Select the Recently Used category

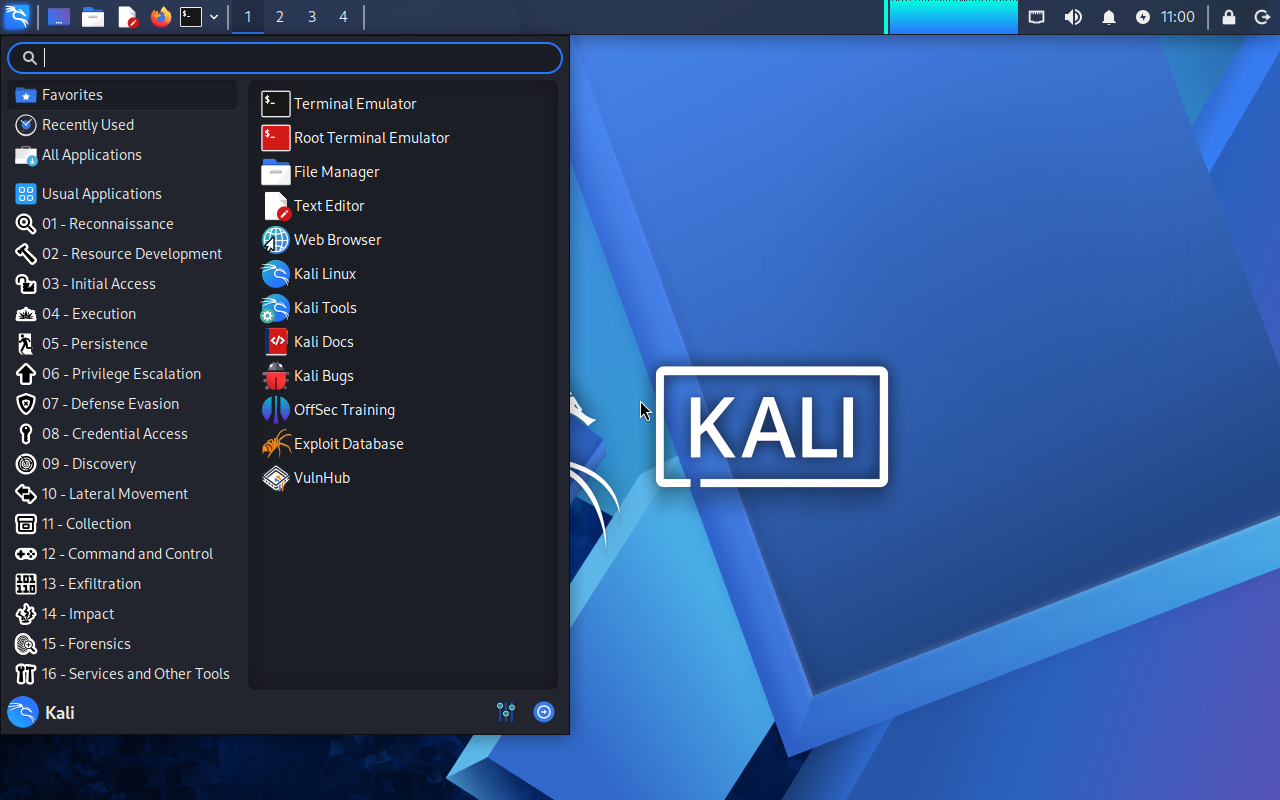point(87,125)
